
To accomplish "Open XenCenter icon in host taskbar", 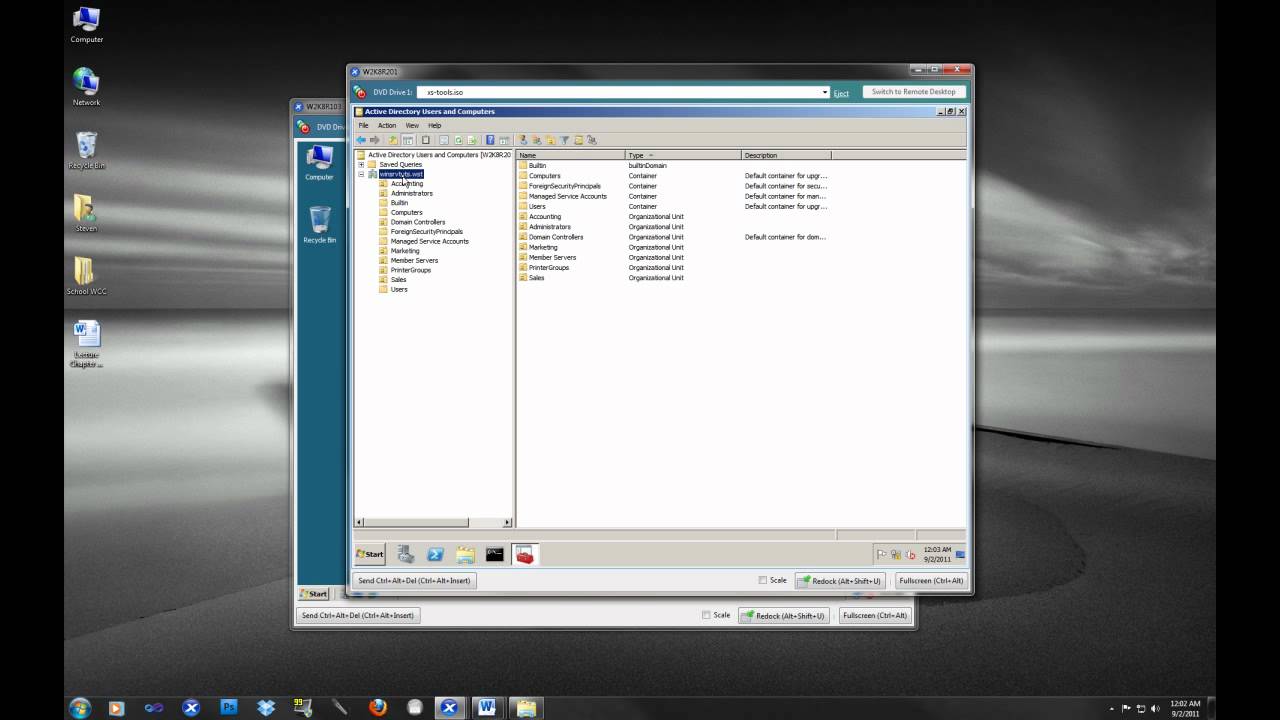I will coord(449,707).
